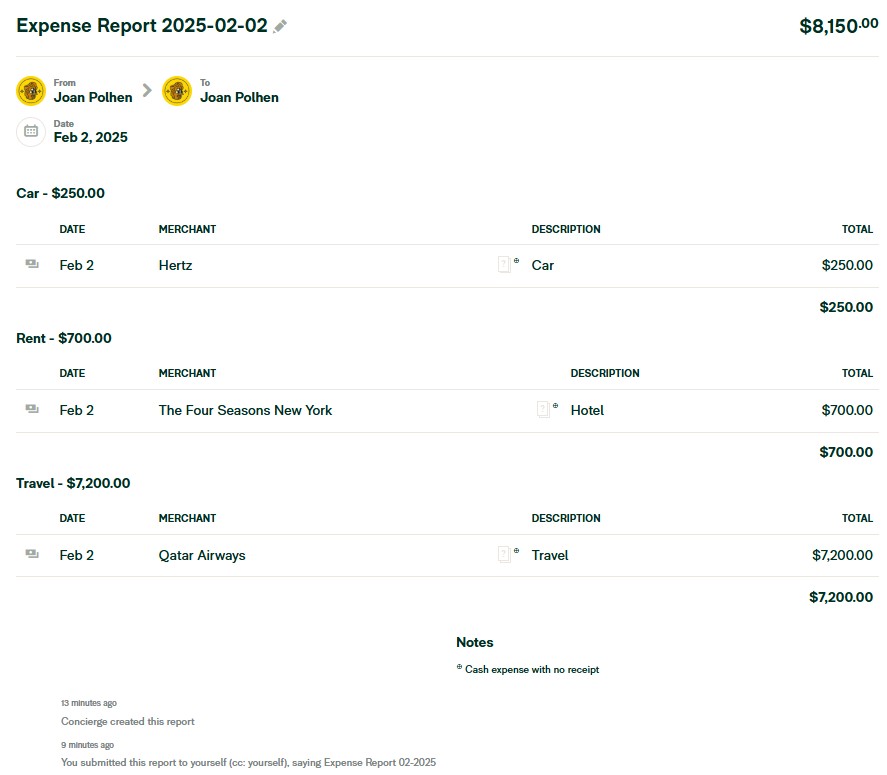Click the $8,150.00 report total

coord(838,27)
